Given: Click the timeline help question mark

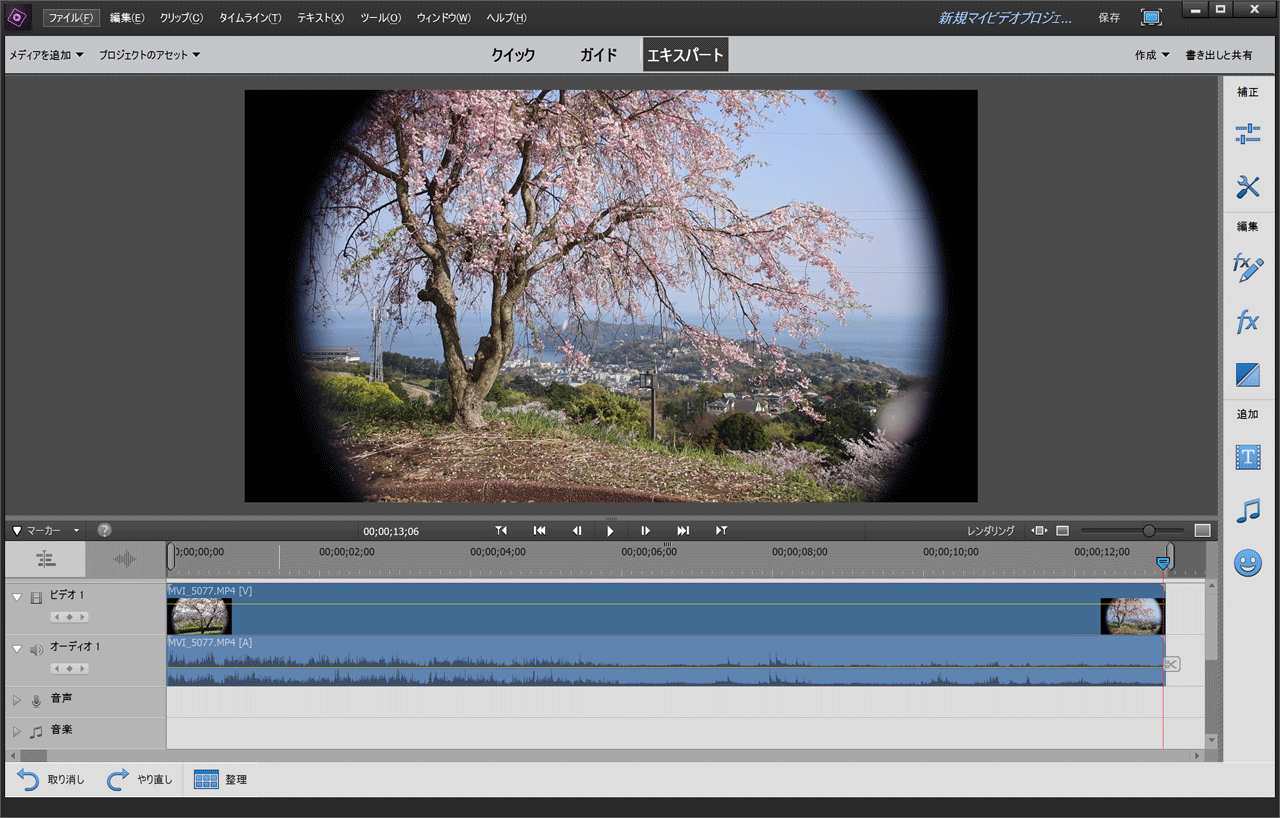Looking at the screenshot, I should click(104, 530).
